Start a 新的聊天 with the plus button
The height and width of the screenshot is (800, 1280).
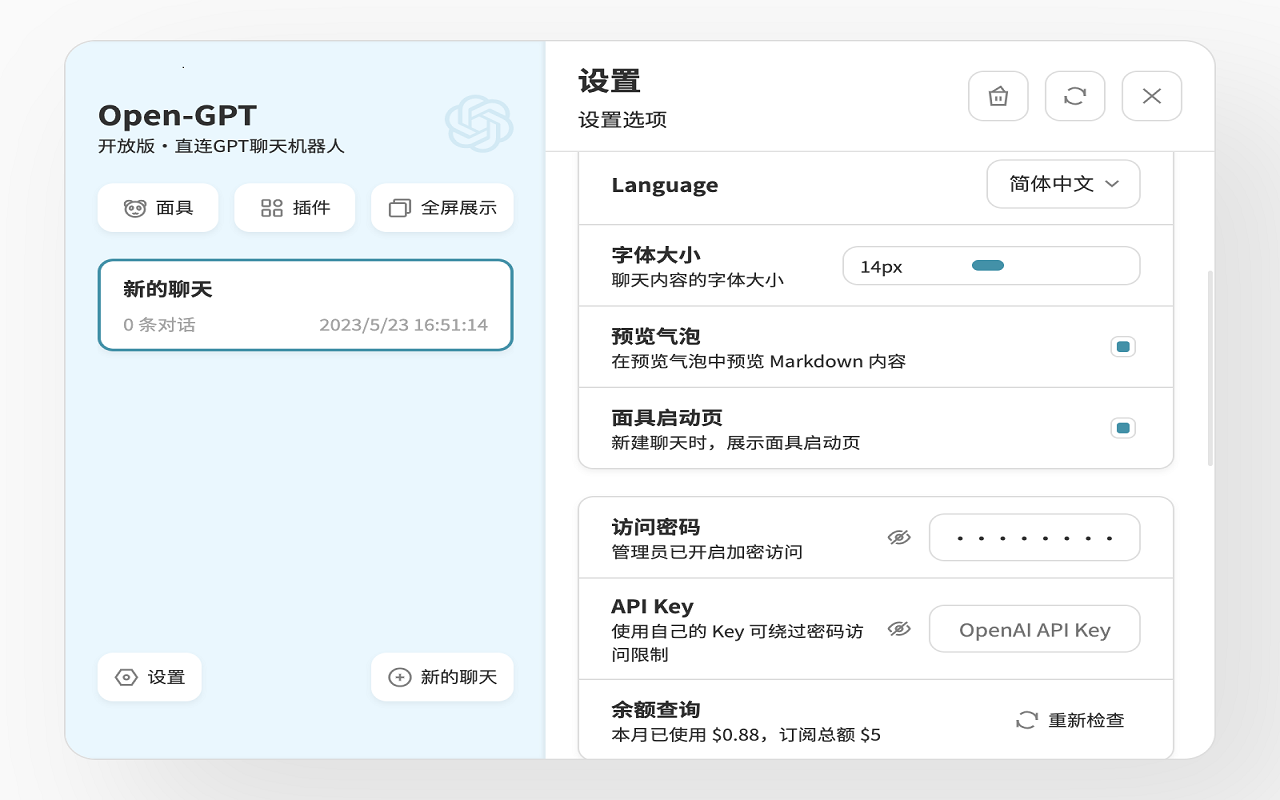(x=442, y=677)
